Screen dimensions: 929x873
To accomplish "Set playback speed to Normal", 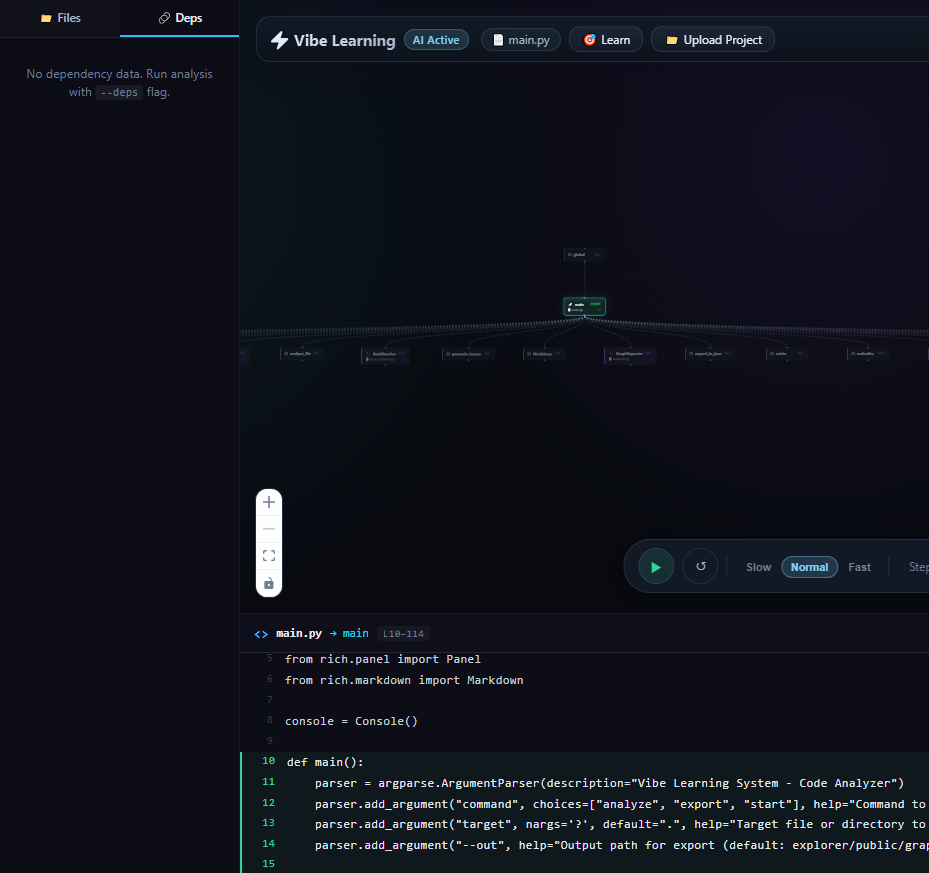I will (809, 567).
